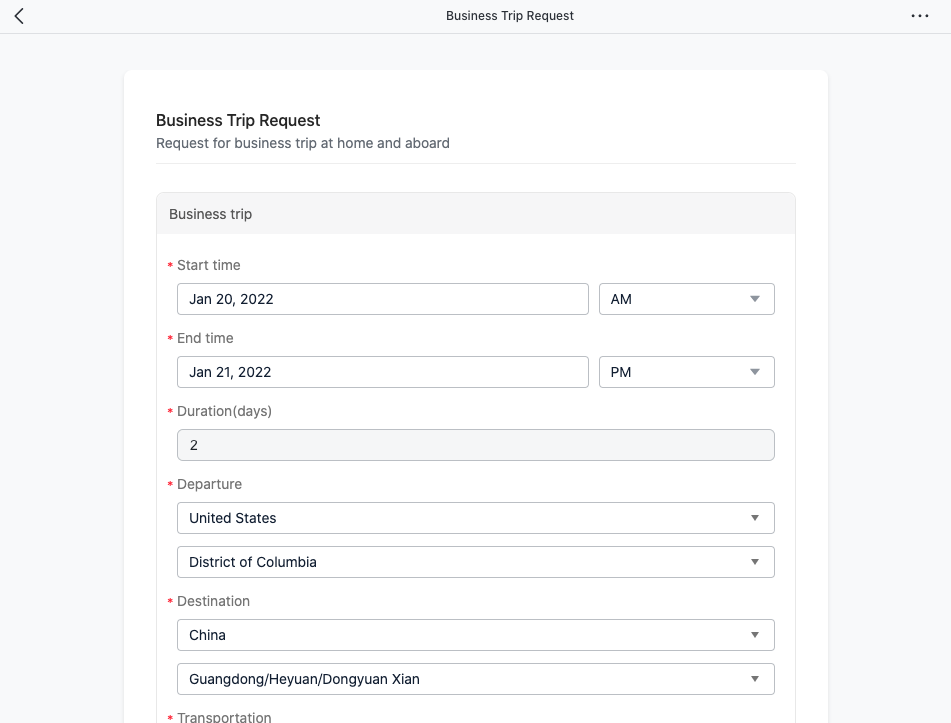951x723 pixels.
Task: Select the Business trip section header
Action: tap(211, 213)
